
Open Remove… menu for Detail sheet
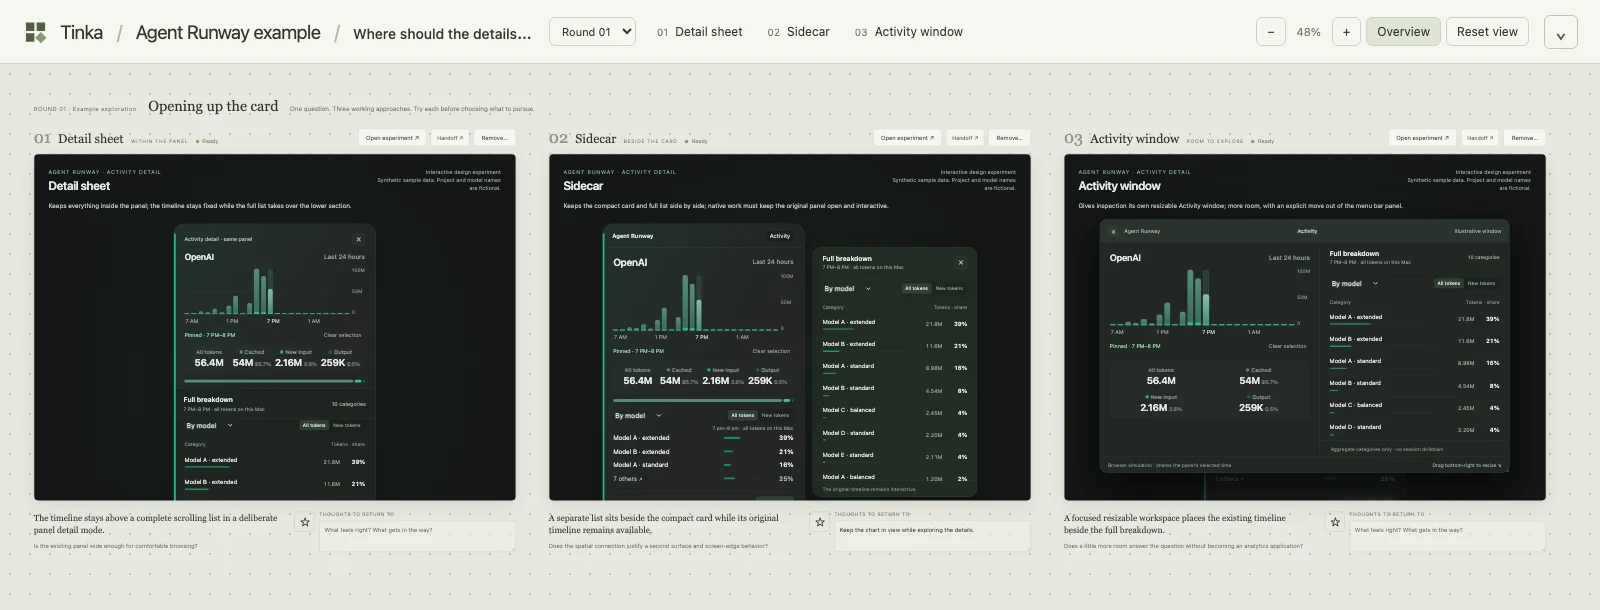coord(493,138)
